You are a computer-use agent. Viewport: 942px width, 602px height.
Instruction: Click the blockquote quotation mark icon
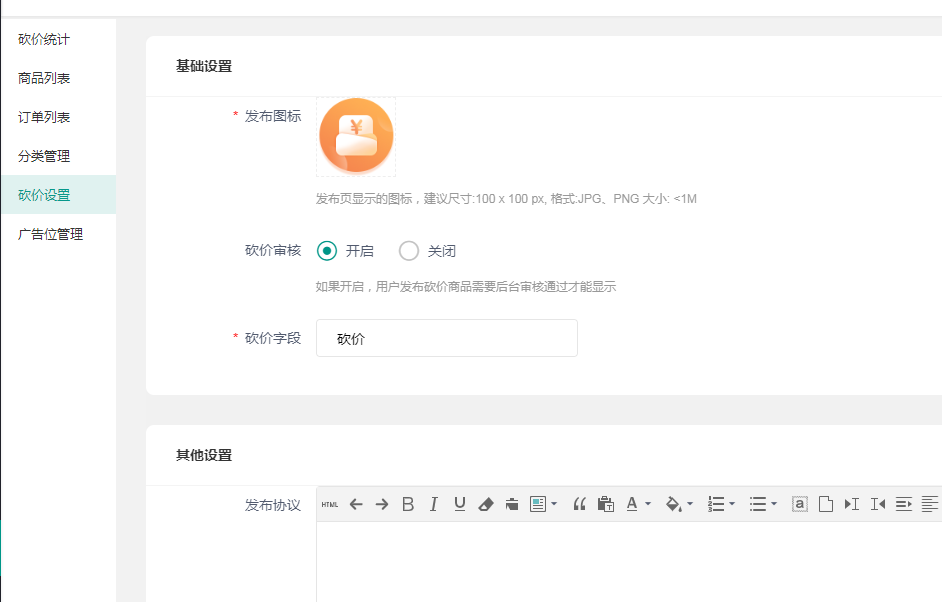click(x=579, y=504)
